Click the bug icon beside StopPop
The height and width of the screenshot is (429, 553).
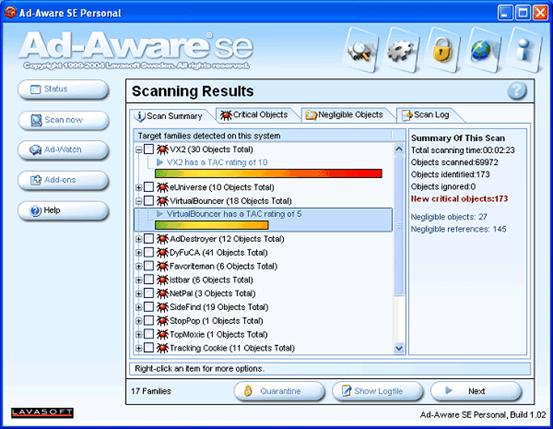coord(162,321)
